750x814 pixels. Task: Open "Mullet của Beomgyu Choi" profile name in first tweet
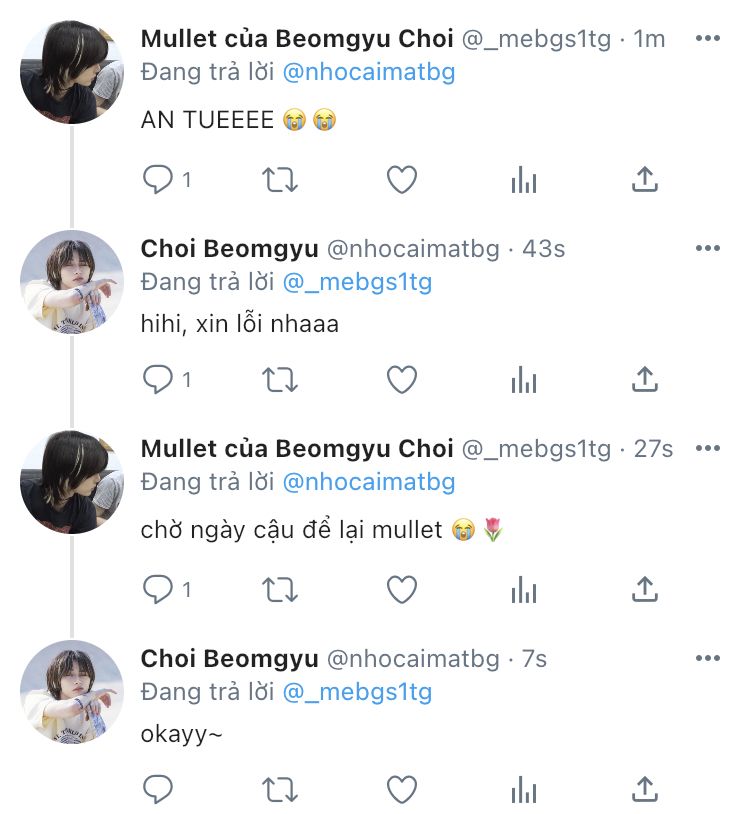297,39
